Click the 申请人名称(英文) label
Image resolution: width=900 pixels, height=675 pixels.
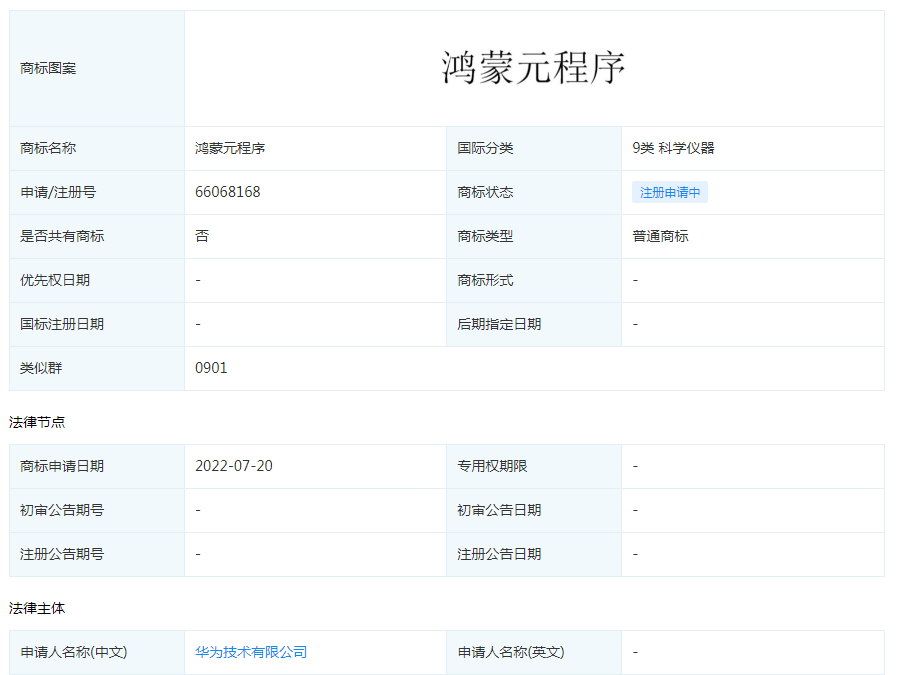[511, 652]
